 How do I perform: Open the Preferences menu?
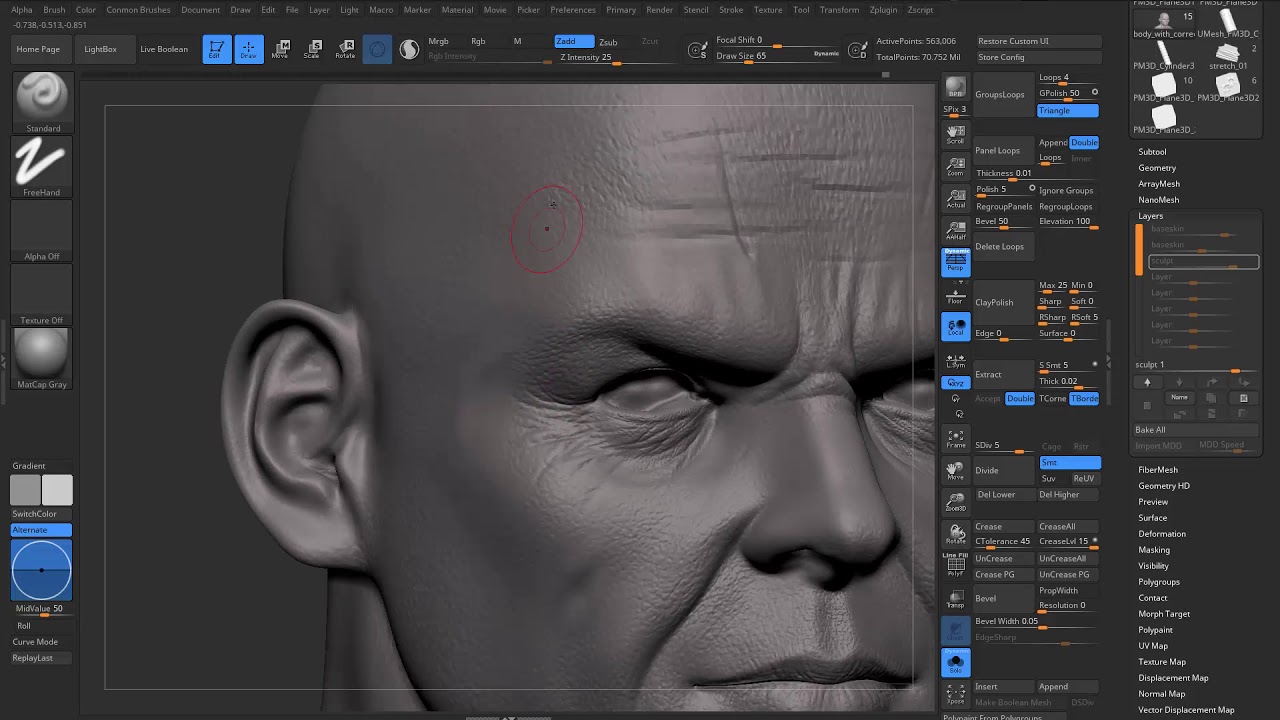tap(573, 10)
